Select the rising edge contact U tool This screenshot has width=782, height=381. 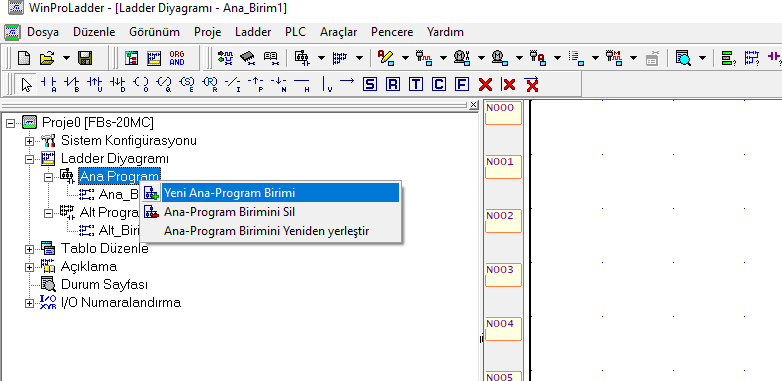coord(94,84)
